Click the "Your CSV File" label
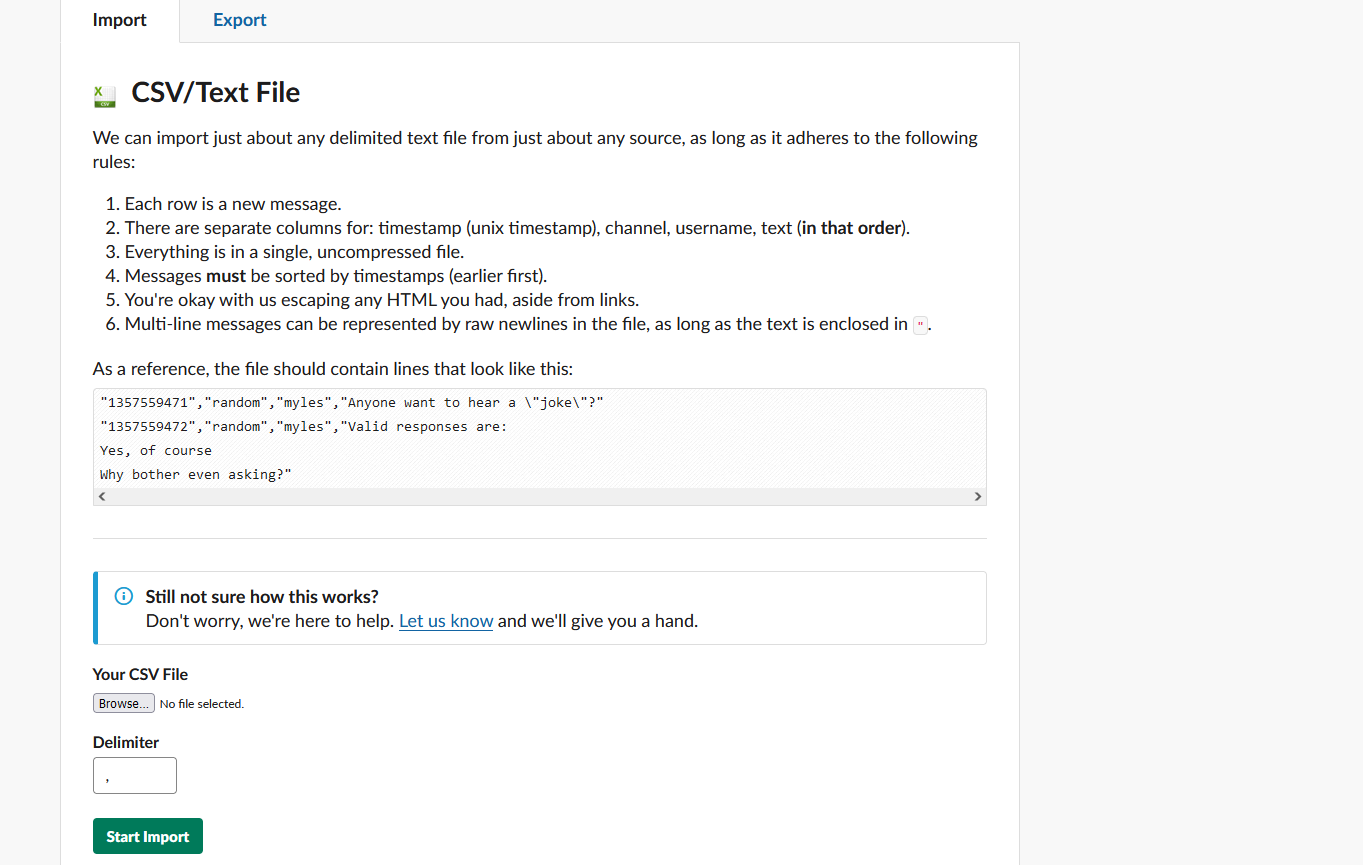This screenshot has height=865, width=1363. 141,675
